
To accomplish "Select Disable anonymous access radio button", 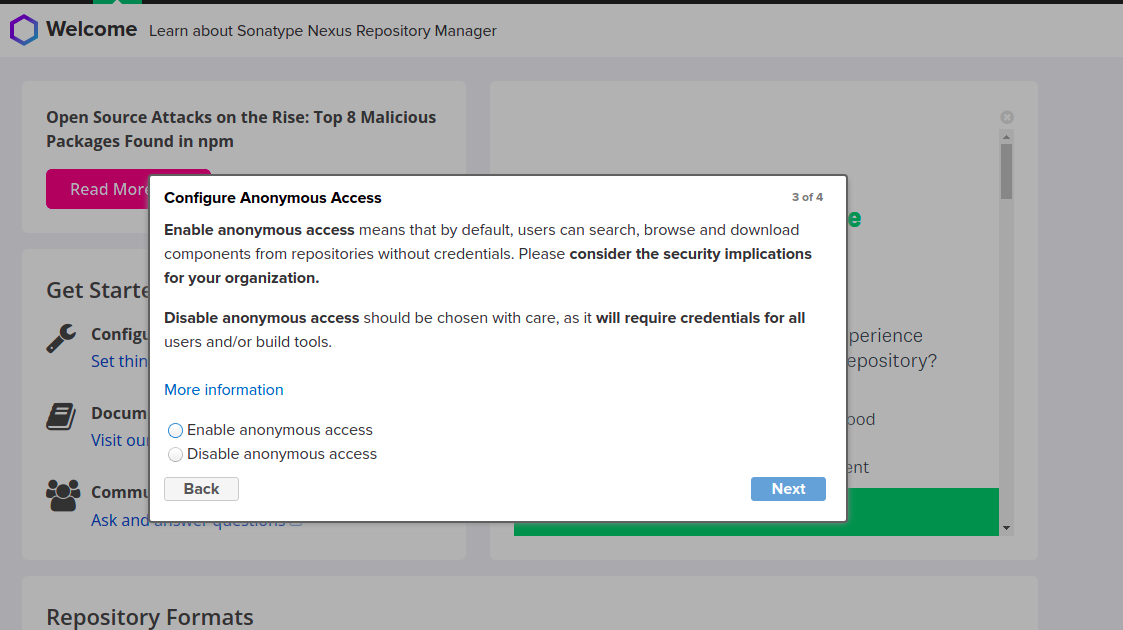I will pos(175,455).
